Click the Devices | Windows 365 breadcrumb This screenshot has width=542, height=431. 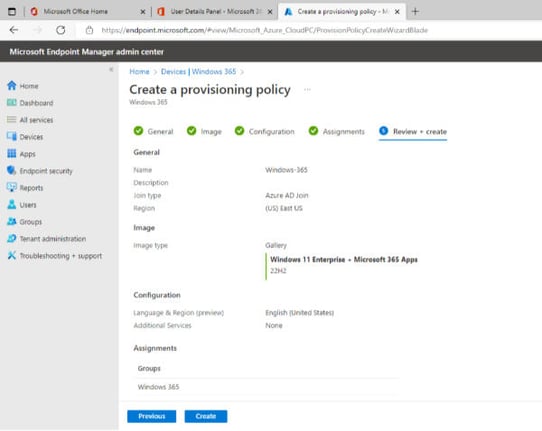tap(198, 72)
